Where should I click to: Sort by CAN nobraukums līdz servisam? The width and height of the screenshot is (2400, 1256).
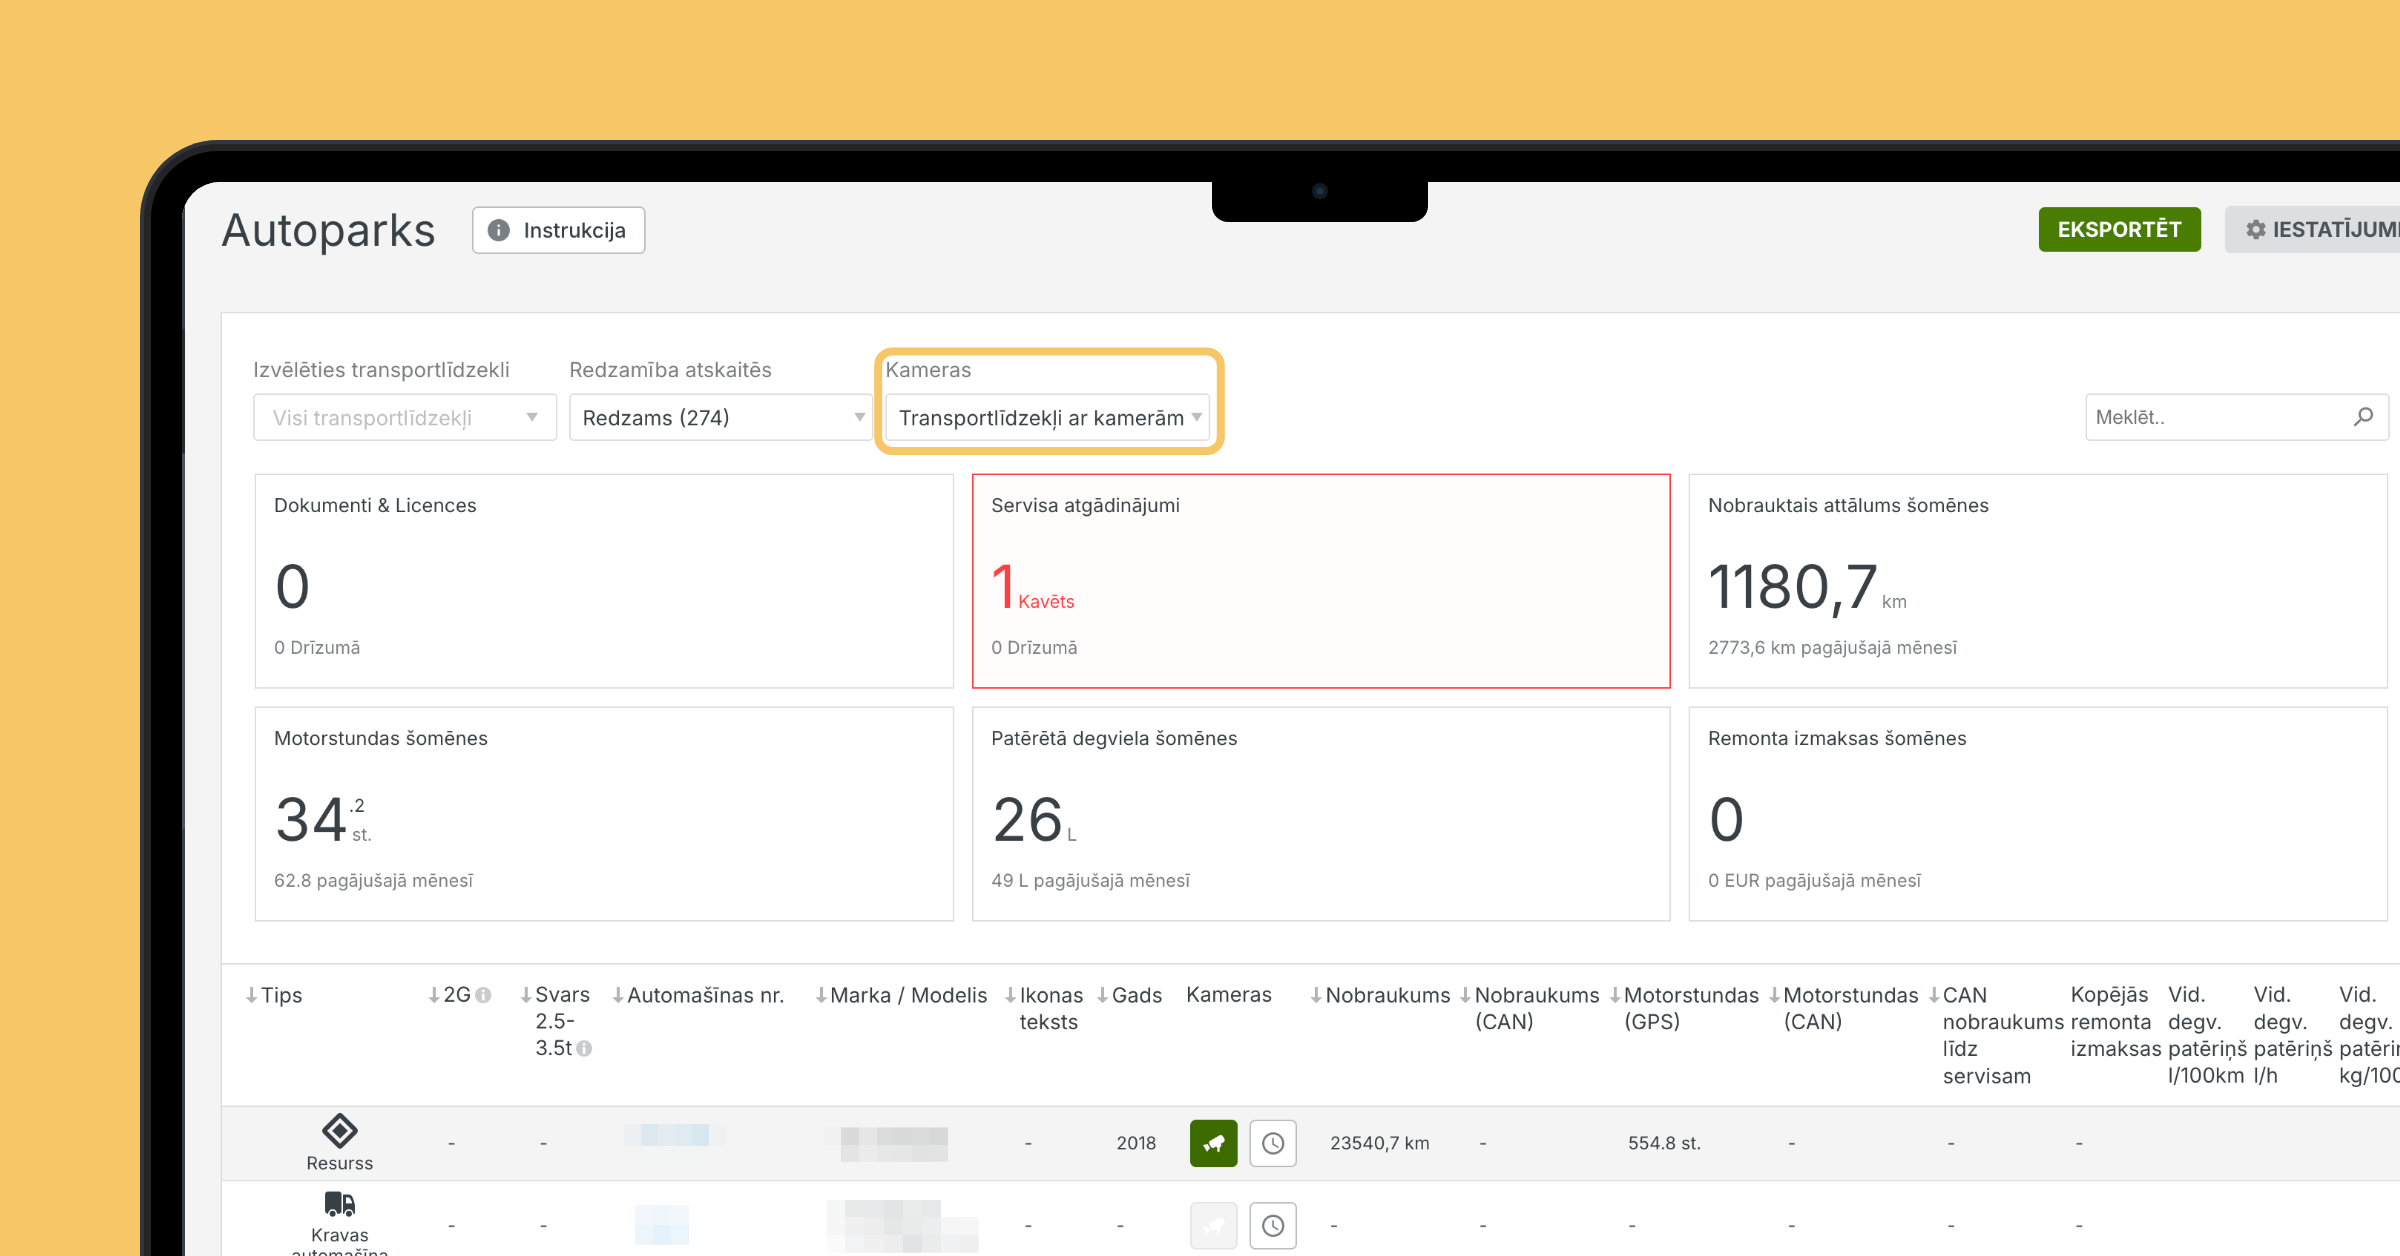coord(1996,1035)
